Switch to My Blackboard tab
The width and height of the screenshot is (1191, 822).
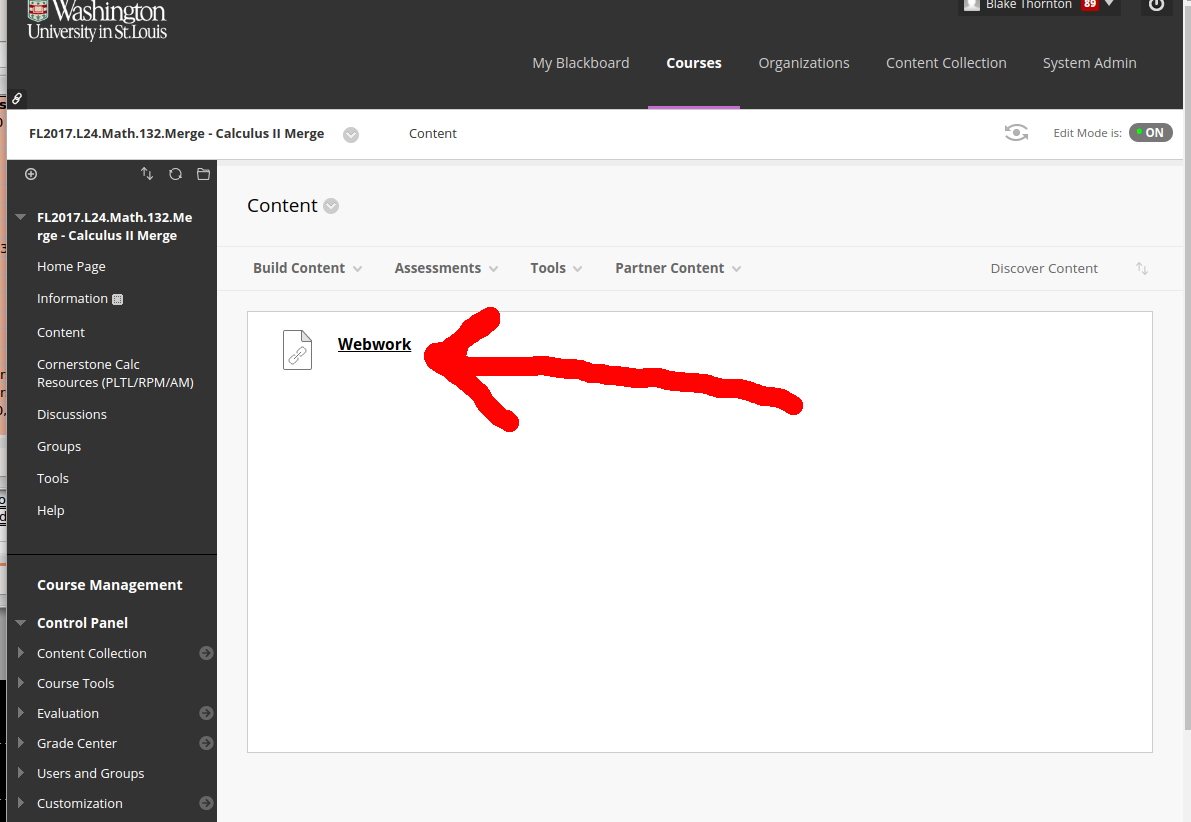[580, 63]
